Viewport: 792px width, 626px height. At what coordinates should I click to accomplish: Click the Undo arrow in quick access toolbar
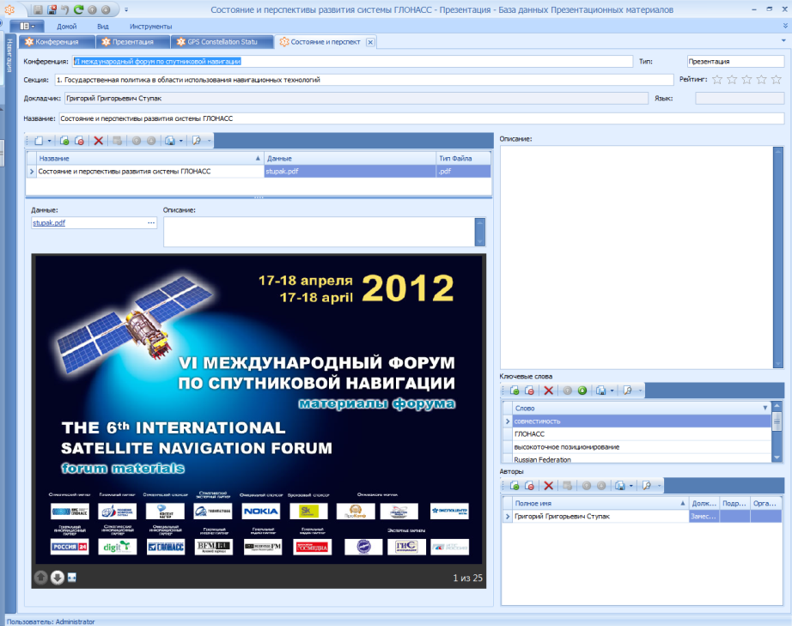pyautogui.click(x=65, y=10)
